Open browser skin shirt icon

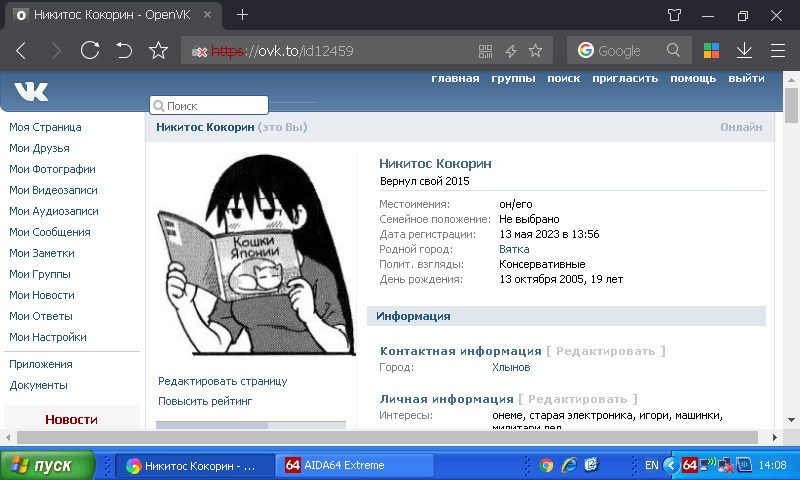(674, 15)
